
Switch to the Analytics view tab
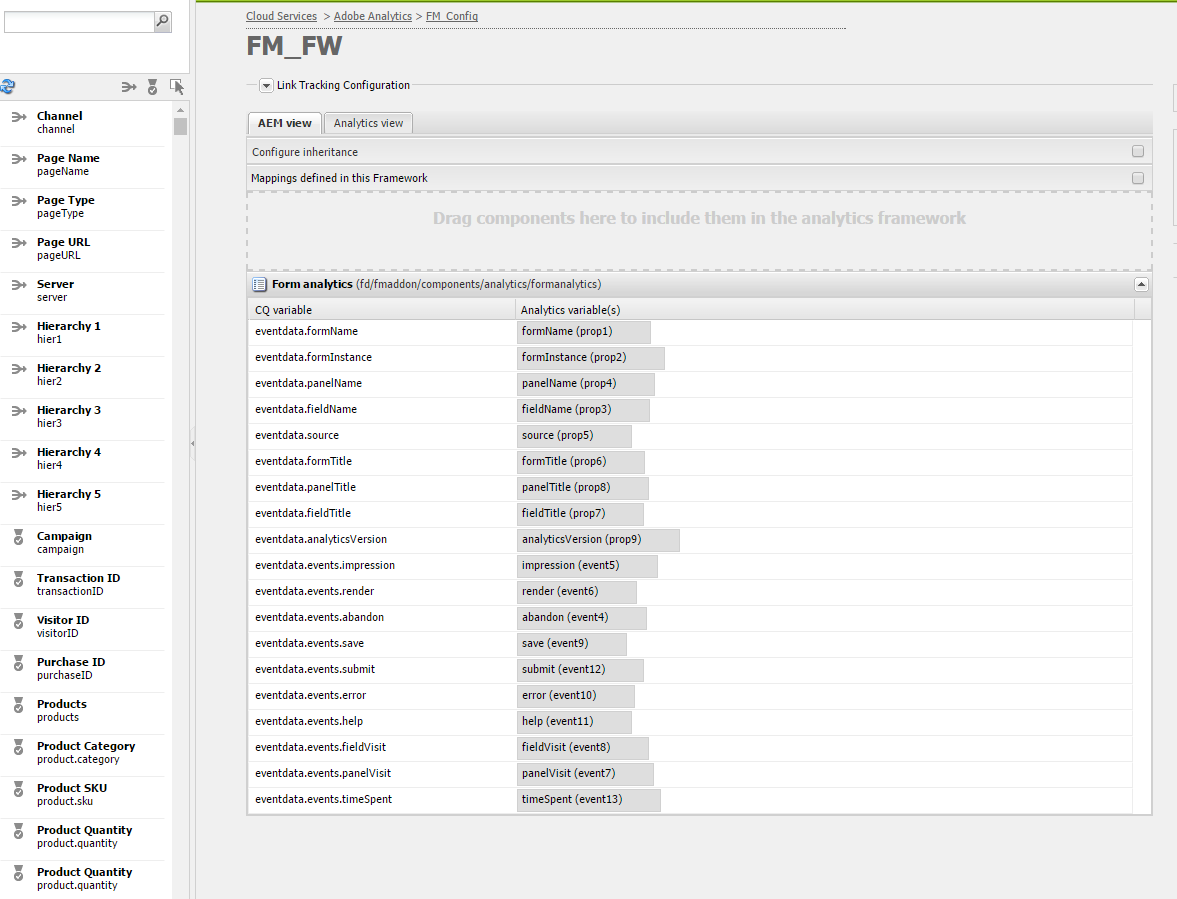pyautogui.click(x=369, y=123)
